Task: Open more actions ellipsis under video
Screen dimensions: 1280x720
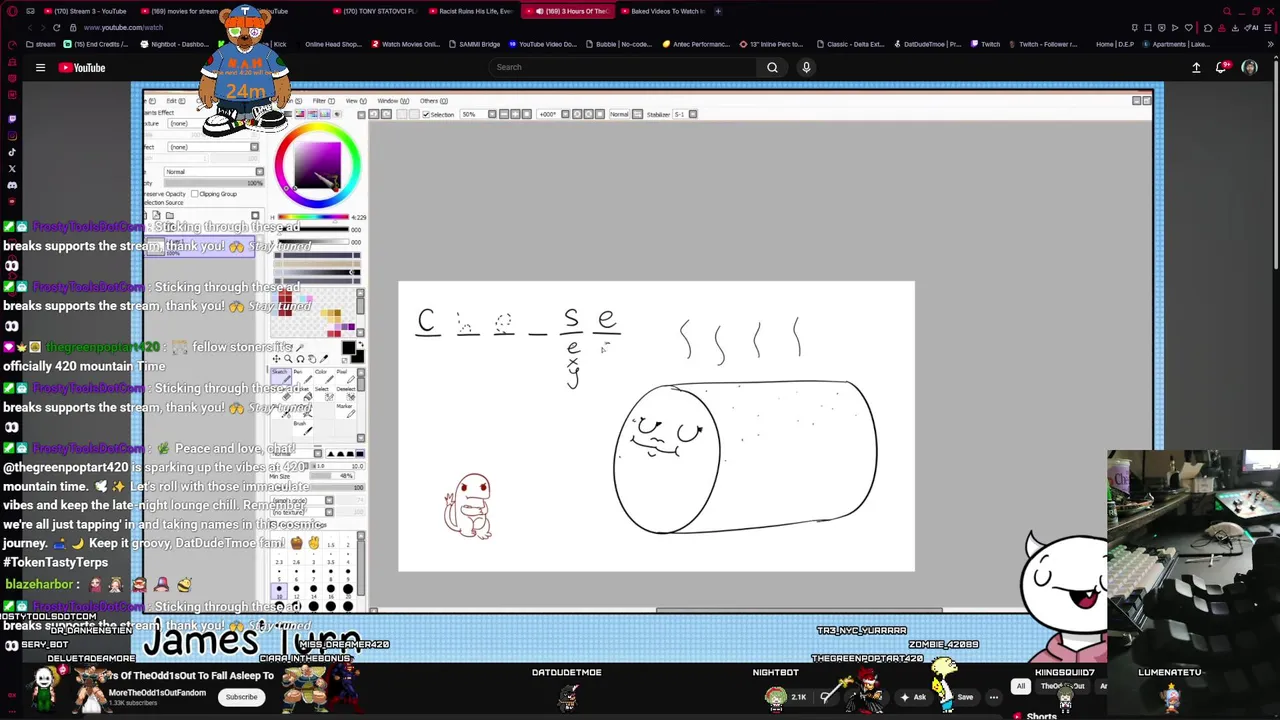Action: click(994, 697)
